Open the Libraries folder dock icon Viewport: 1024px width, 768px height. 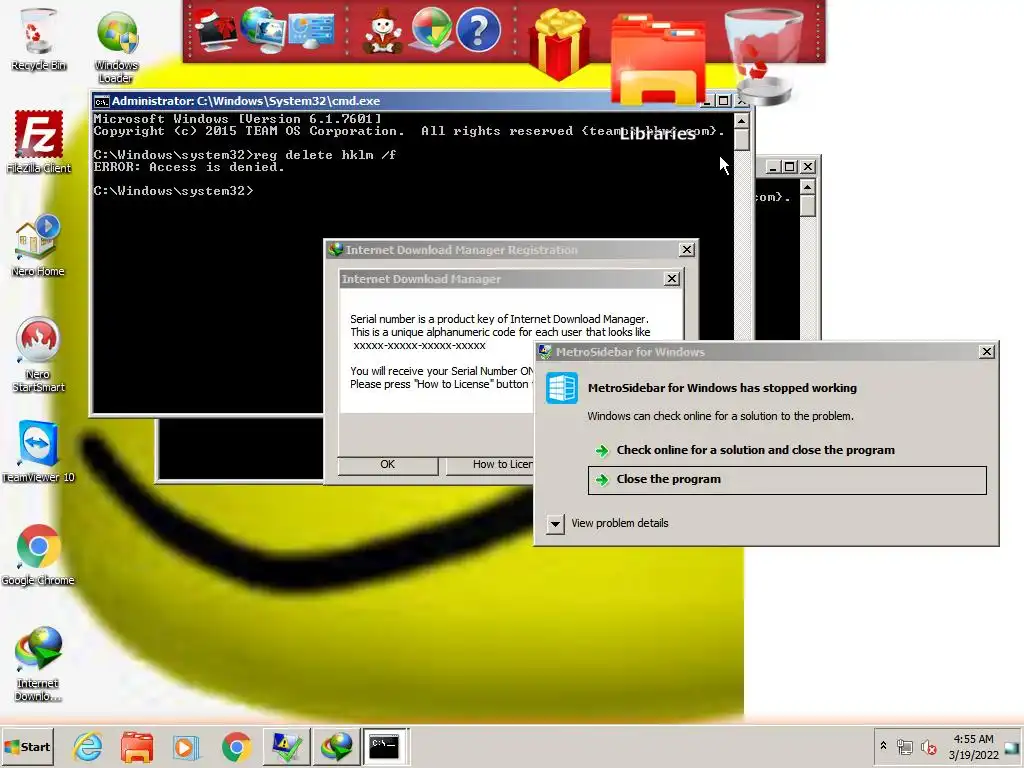pyautogui.click(x=658, y=60)
